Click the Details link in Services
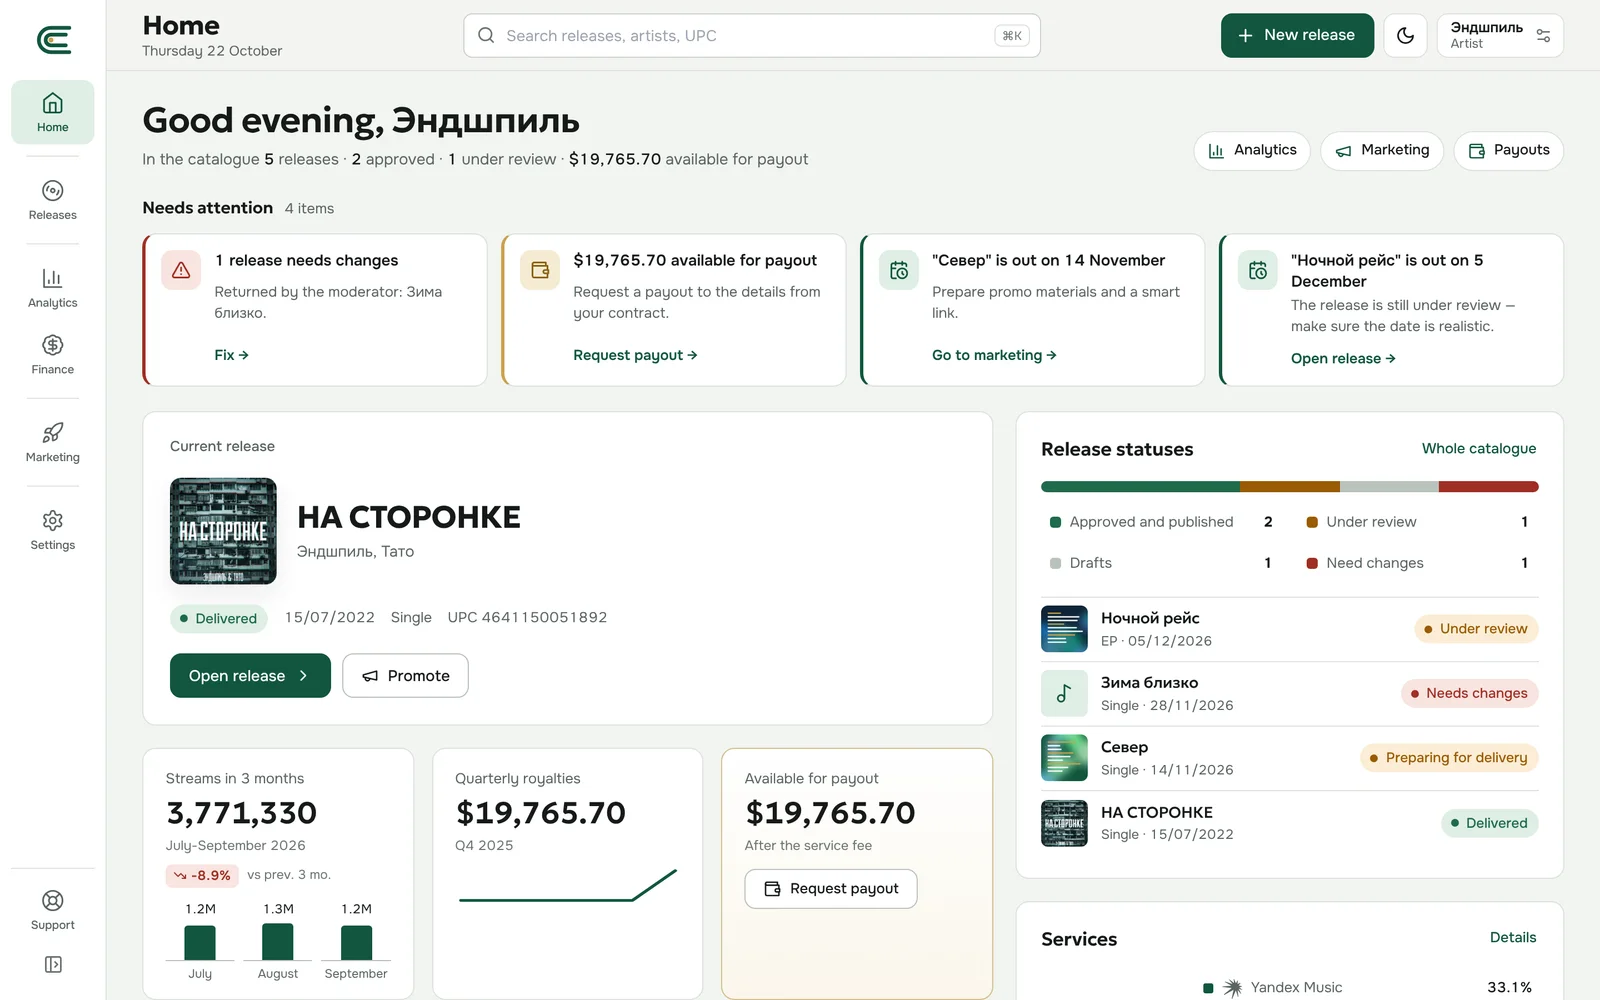Viewport: 1600px width, 1000px height. (1513, 938)
